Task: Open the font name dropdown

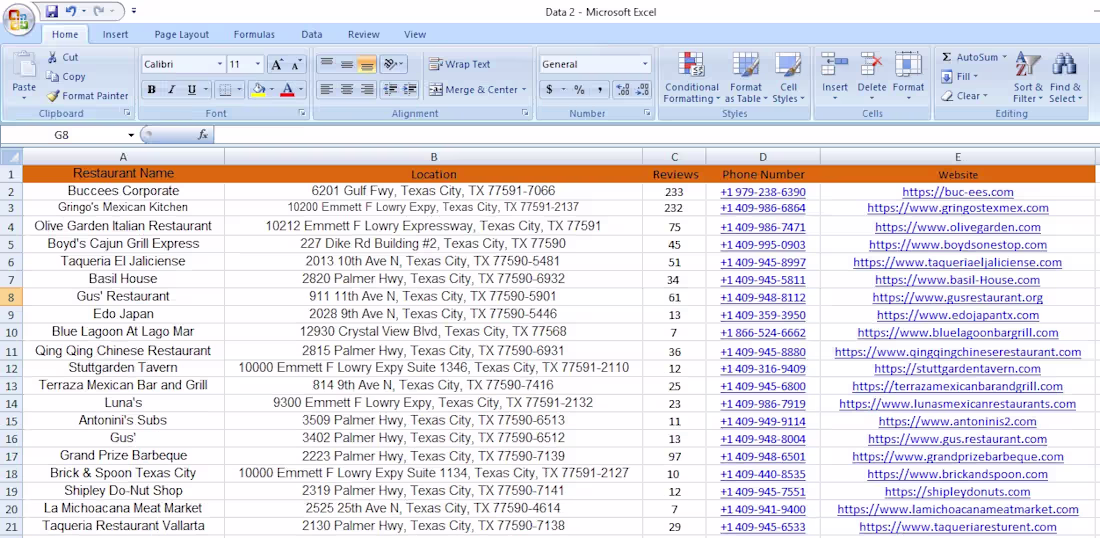Action: click(220, 65)
